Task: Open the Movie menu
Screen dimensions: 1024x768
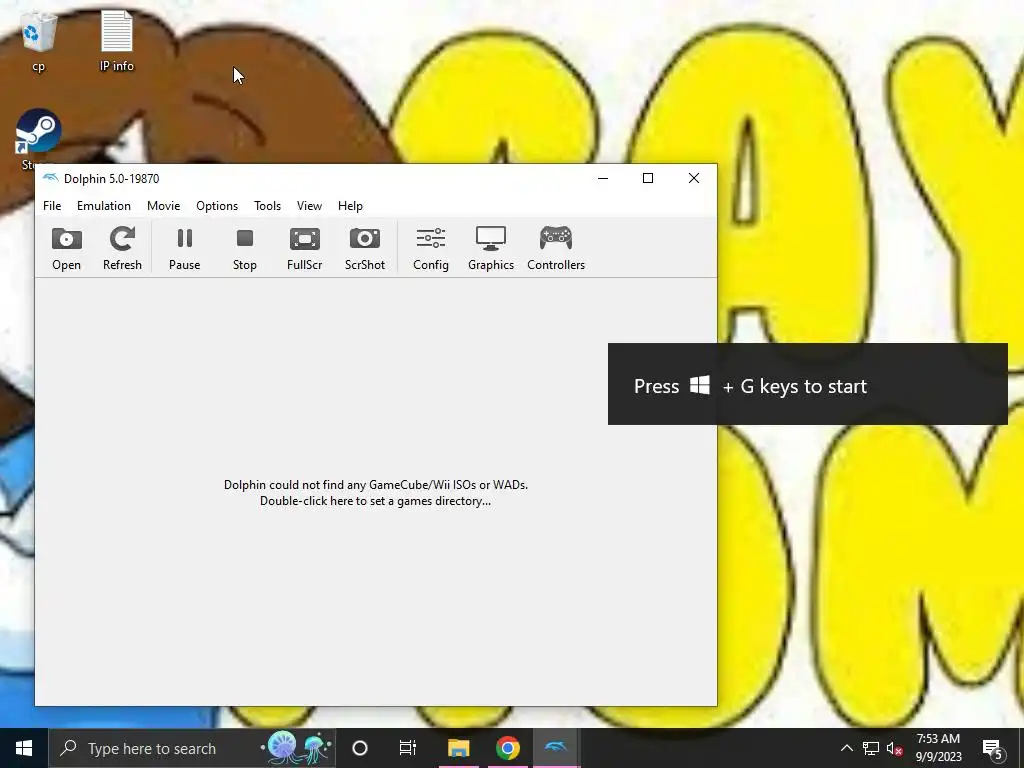Action: 163,206
